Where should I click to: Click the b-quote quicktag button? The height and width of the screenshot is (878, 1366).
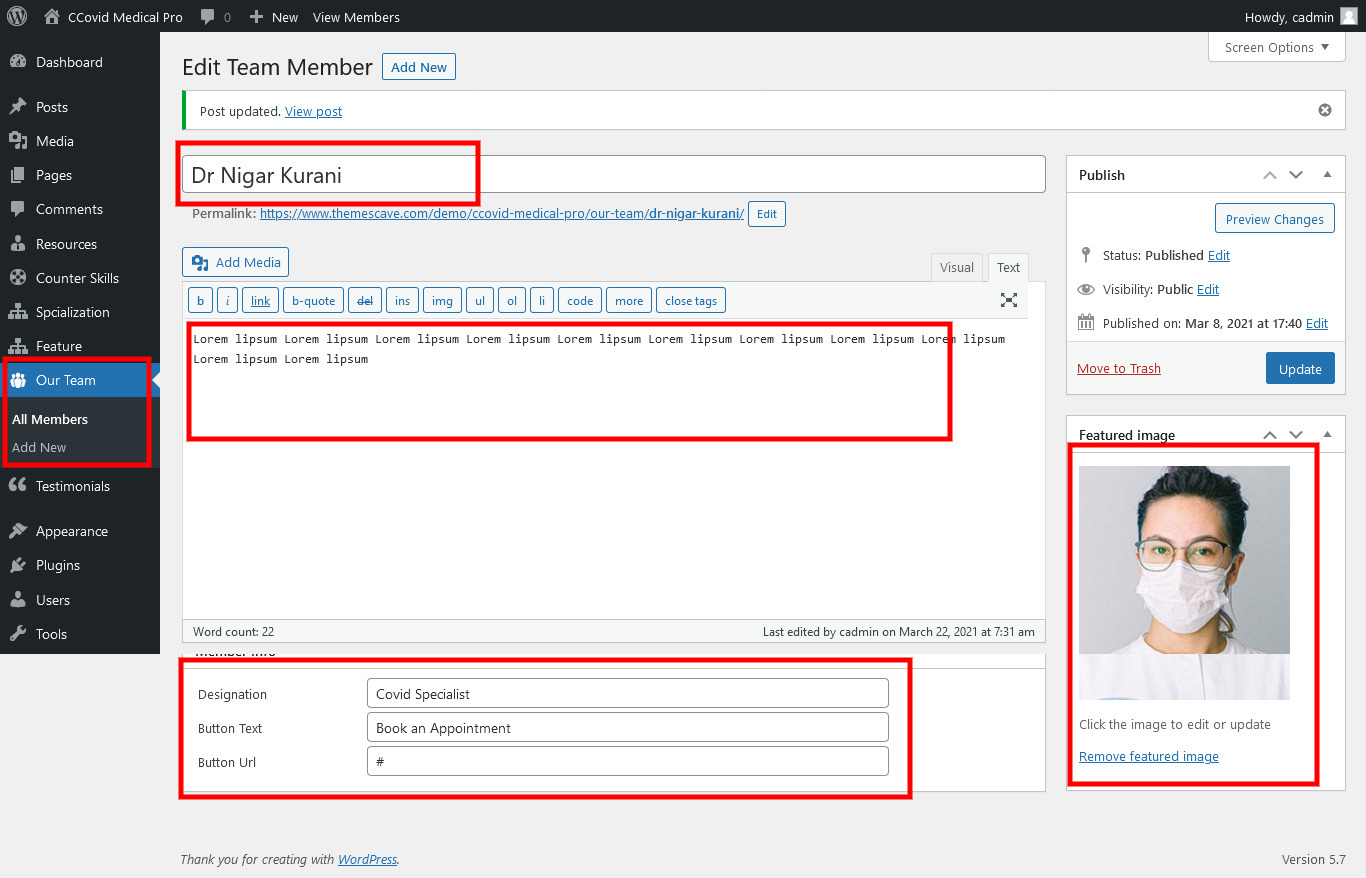pos(313,300)
